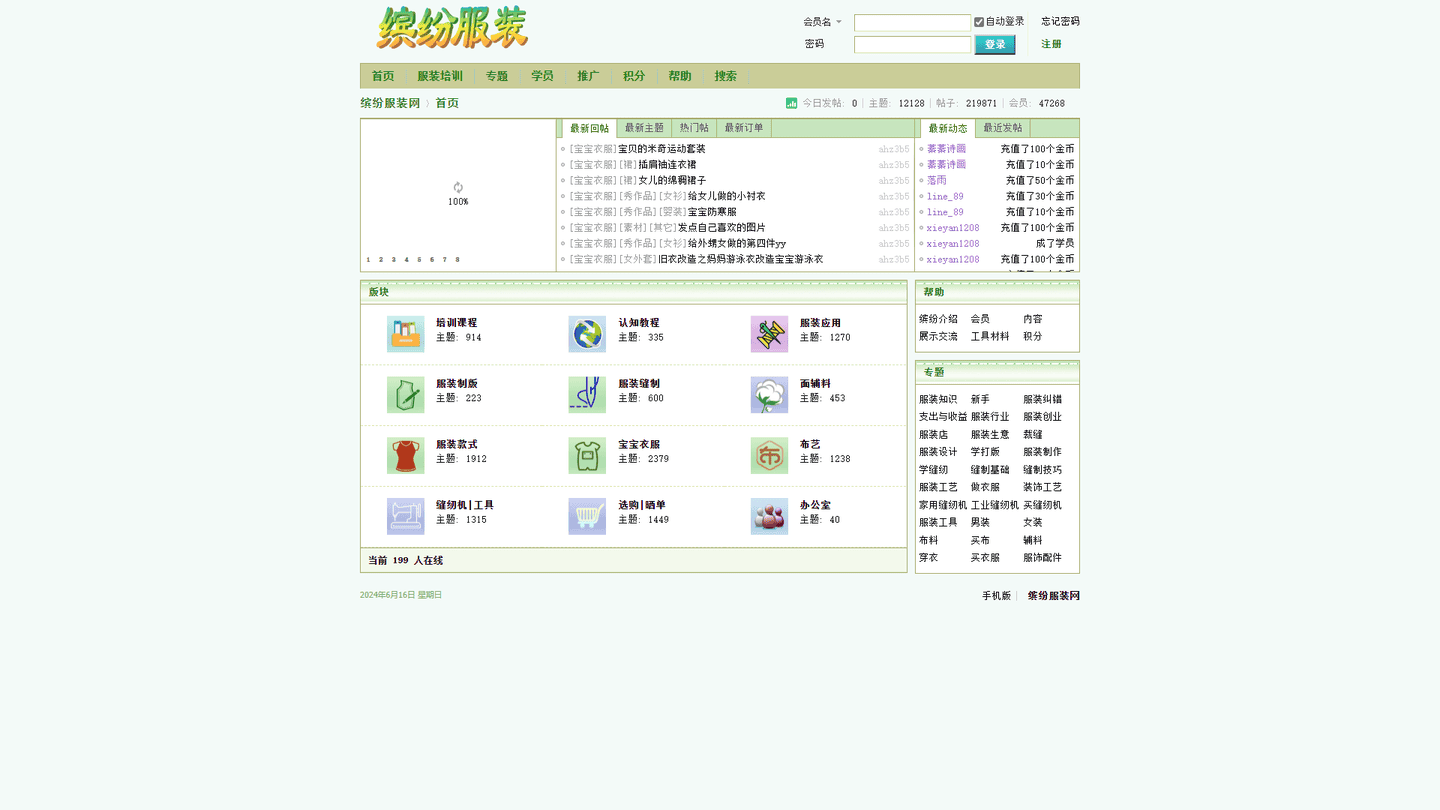This screenshot has height=810, width=1440.
Task: Open 搜索 in the navigation bar
Action: click(x=726, y=76)
